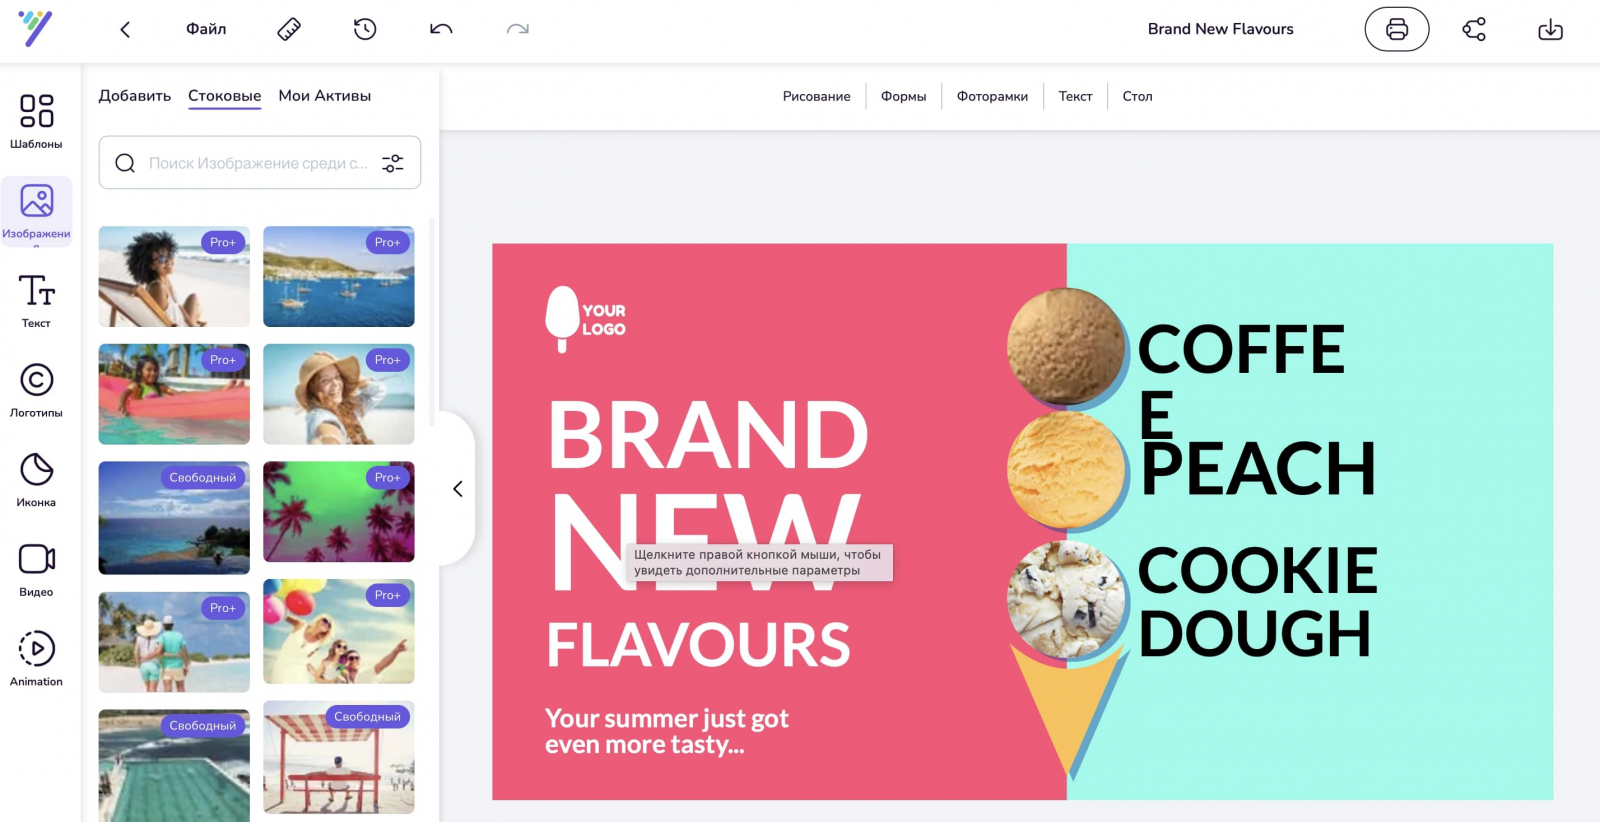The height and width of the screenshot is (822, 1600).
Task: Click the download icon
Action: coord(1550,29)
